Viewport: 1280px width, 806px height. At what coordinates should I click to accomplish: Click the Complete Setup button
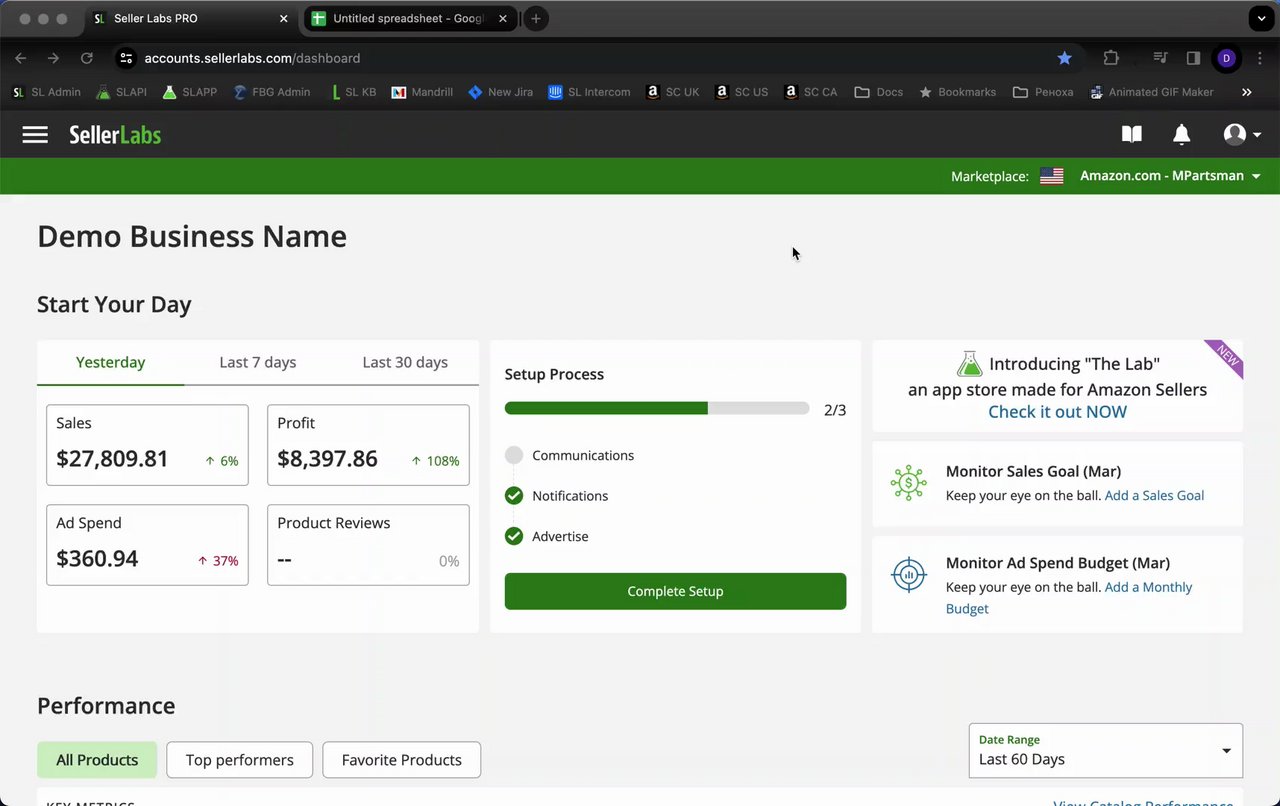(675, 591)
